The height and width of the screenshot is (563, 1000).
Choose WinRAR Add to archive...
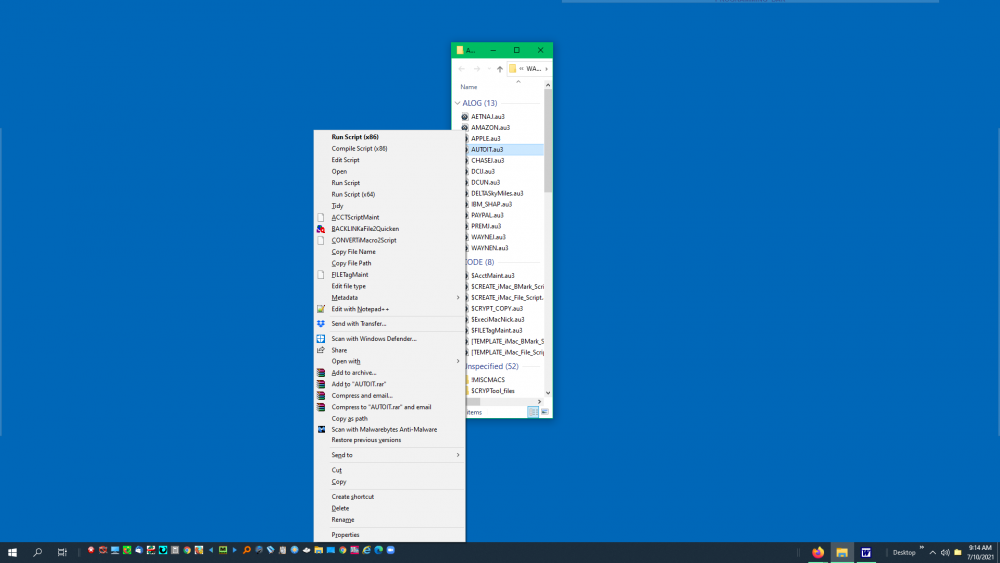coord(389,372)
